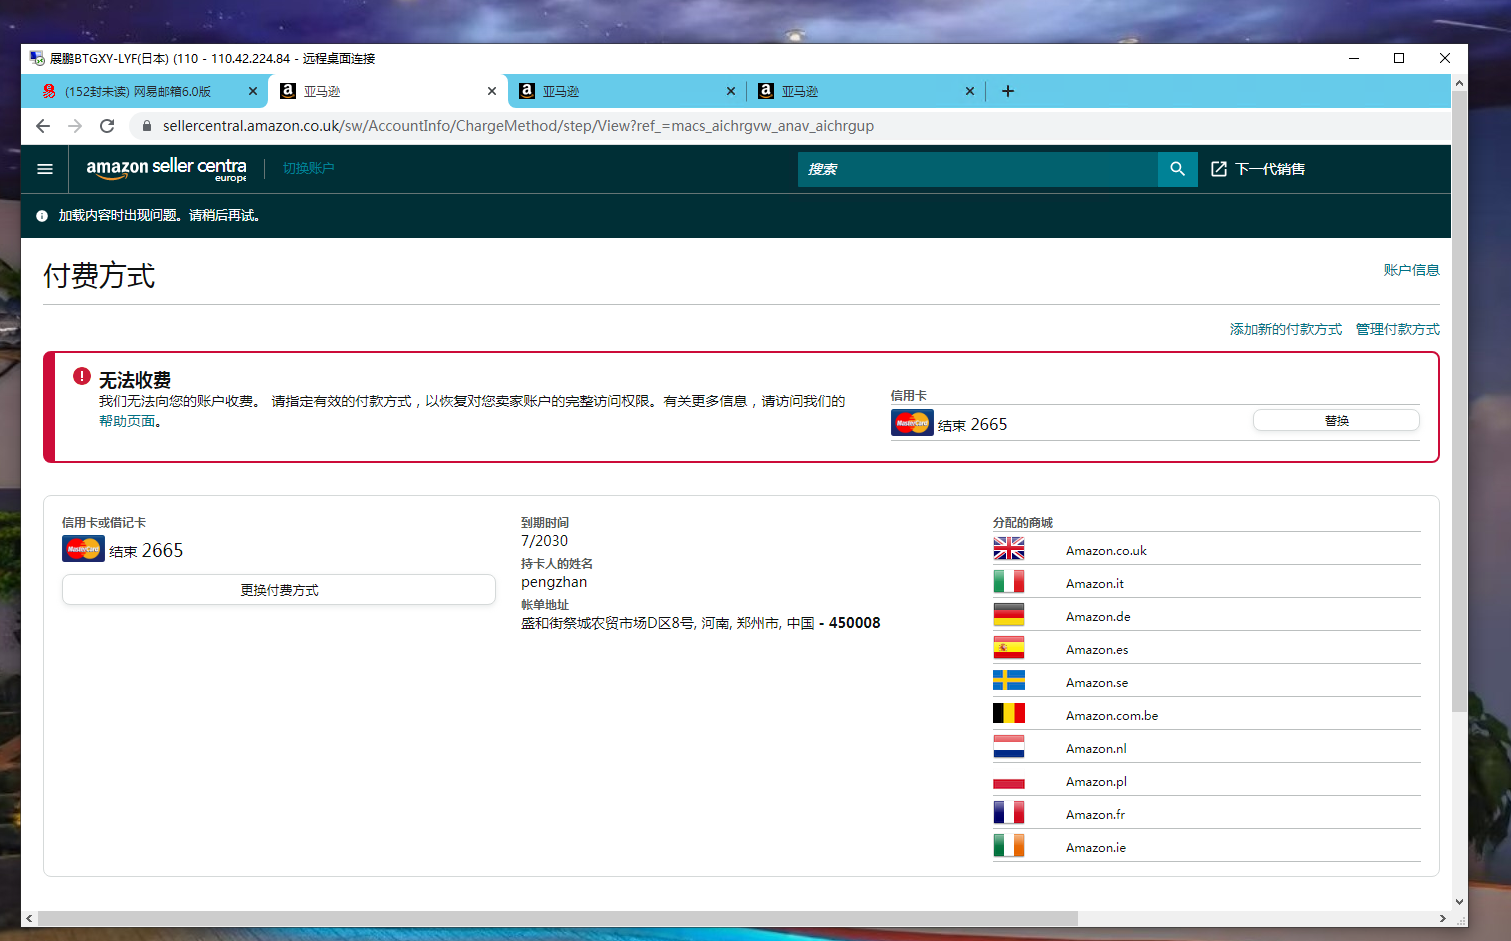Click the search magnifier button
The image size is (1511, 941).
pyautogui.click(x=1177, y=169)
